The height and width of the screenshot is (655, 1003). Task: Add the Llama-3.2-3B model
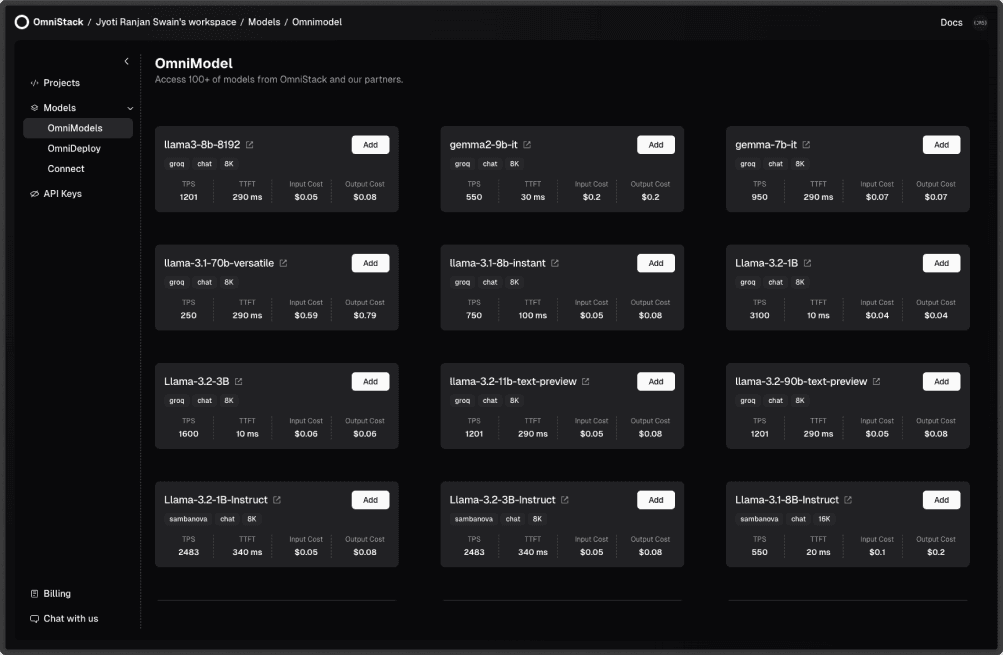tap(370, 381)
